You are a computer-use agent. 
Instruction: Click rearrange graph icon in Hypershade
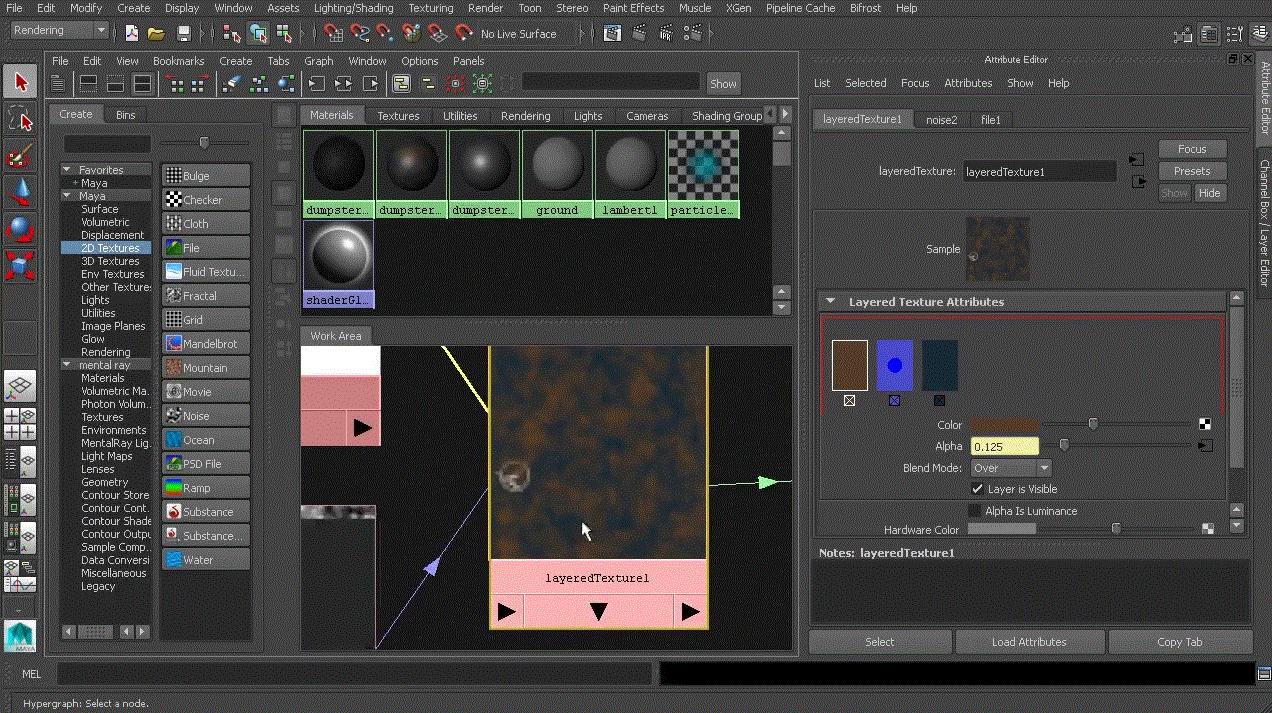[x=258, y=83]
